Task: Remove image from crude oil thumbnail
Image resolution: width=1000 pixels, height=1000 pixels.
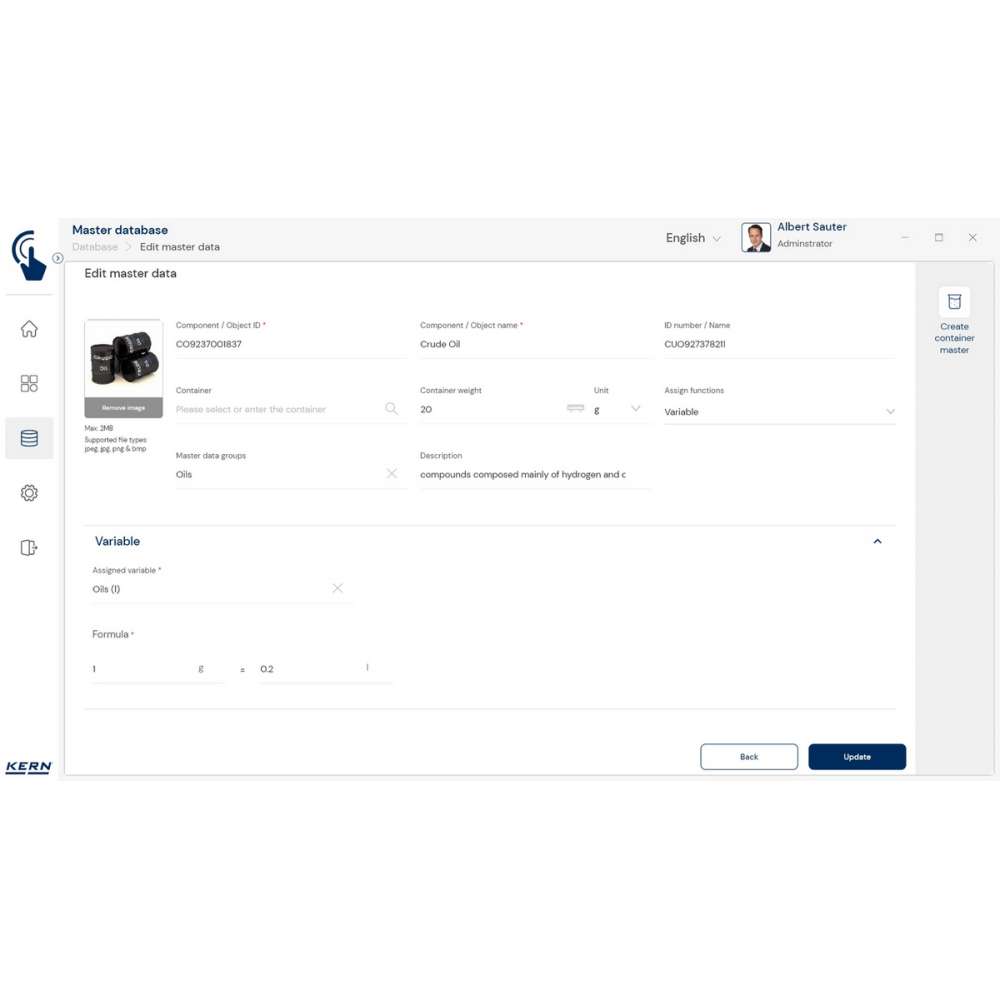Action: (123, 408)
